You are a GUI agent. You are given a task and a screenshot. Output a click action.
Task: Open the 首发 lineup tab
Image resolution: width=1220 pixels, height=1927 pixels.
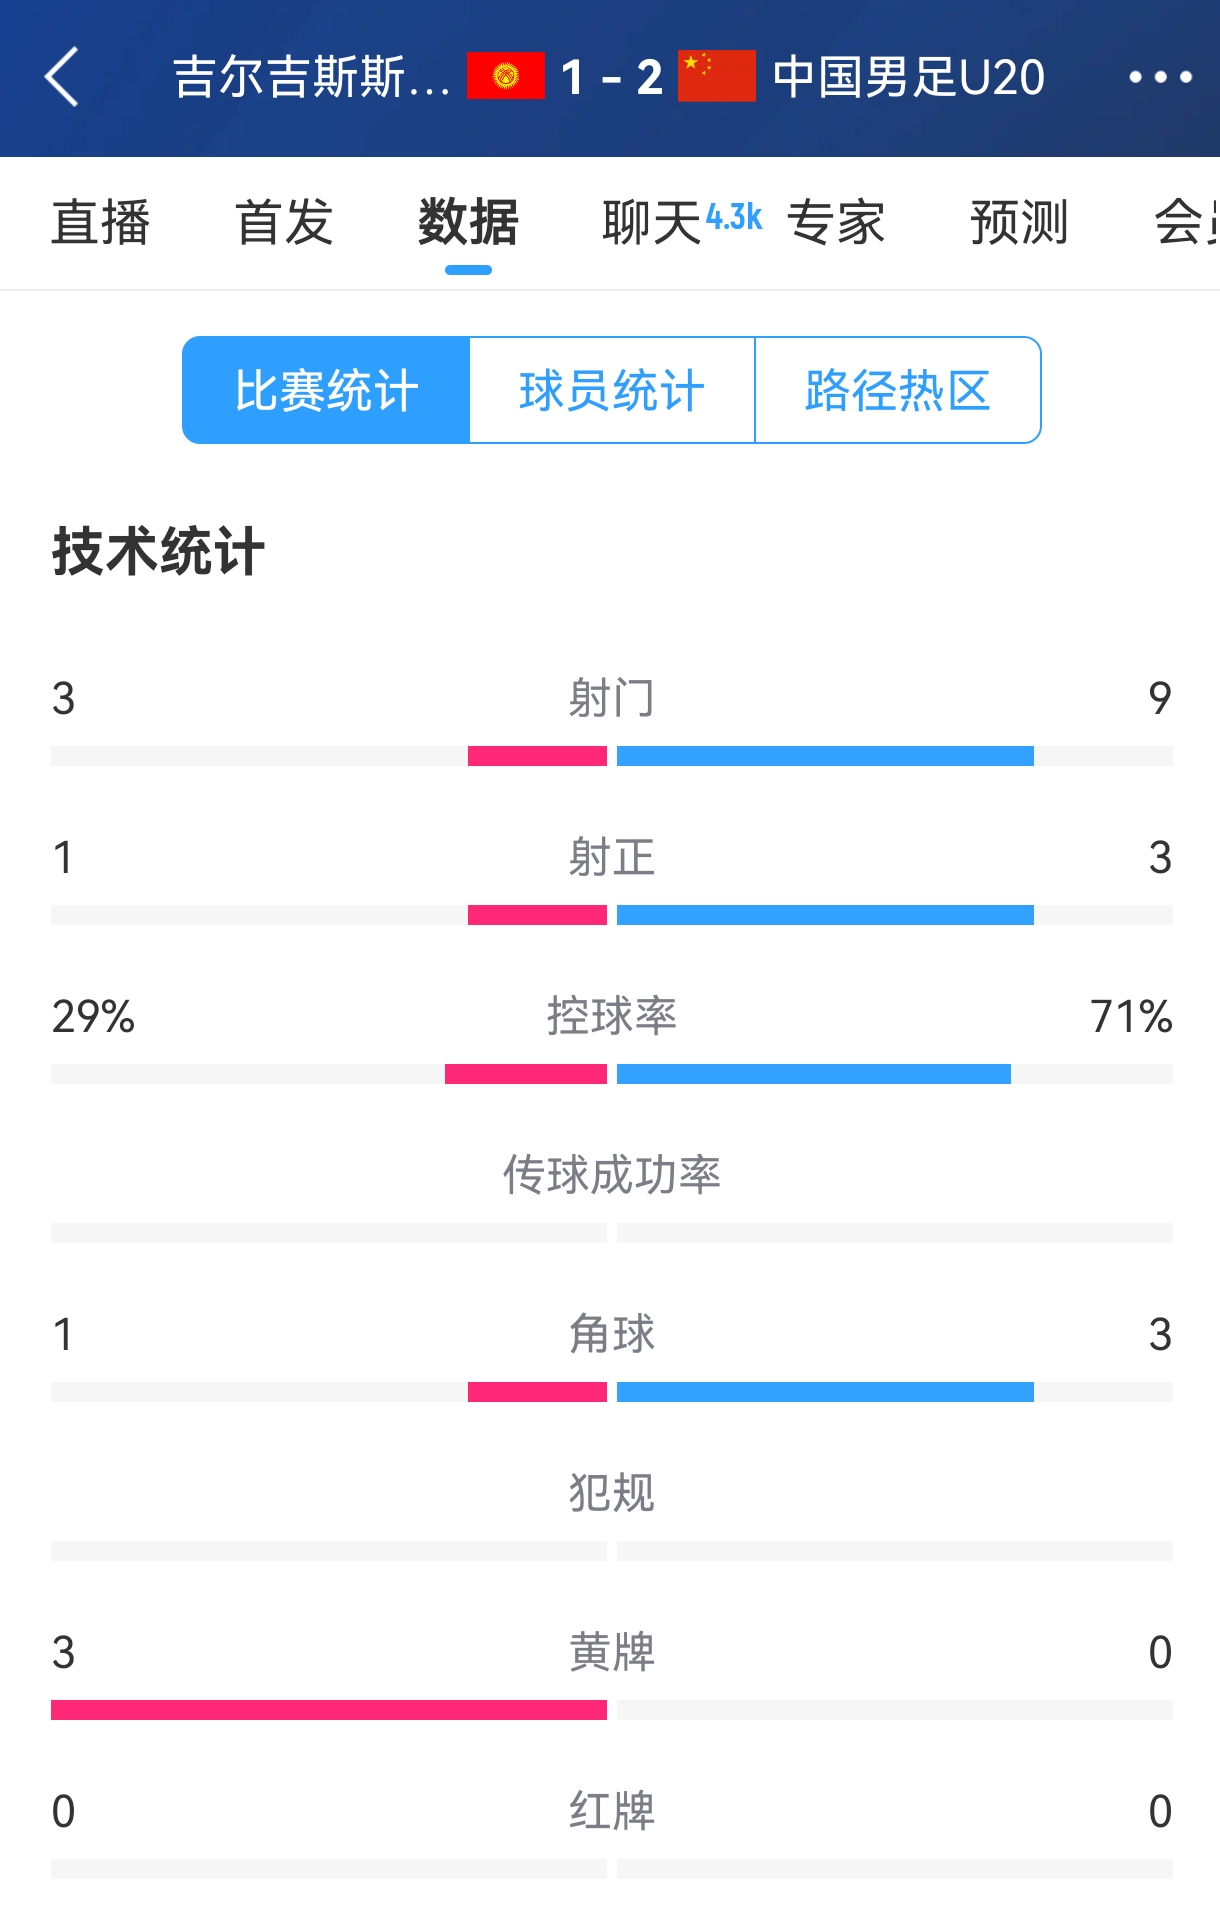(284, 222)
